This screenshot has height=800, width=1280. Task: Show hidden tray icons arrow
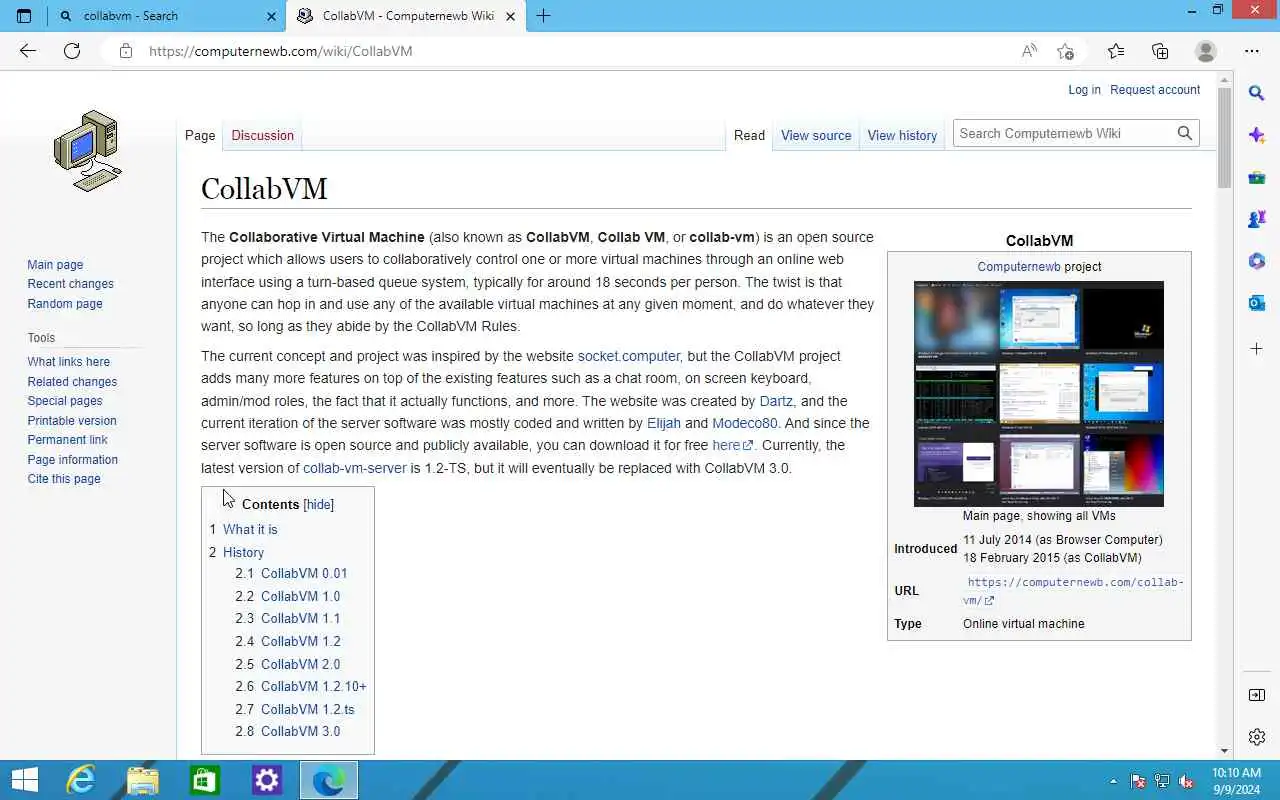point(1113,781)
